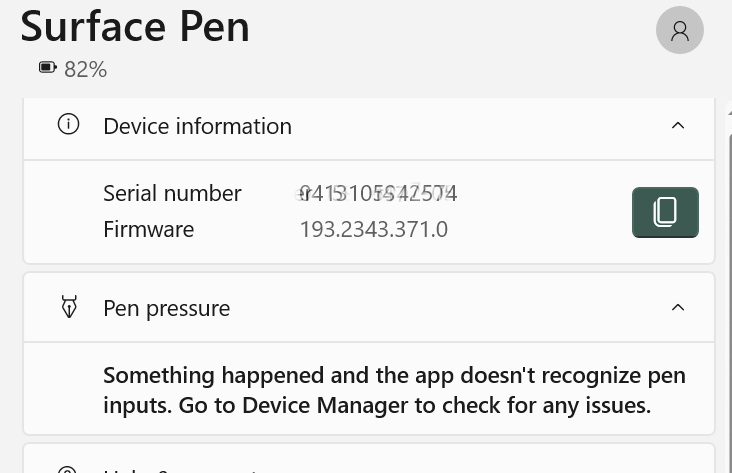Click the pen inputs error message
This screenshot has height=473, width=732.
[x=394, y=390]
